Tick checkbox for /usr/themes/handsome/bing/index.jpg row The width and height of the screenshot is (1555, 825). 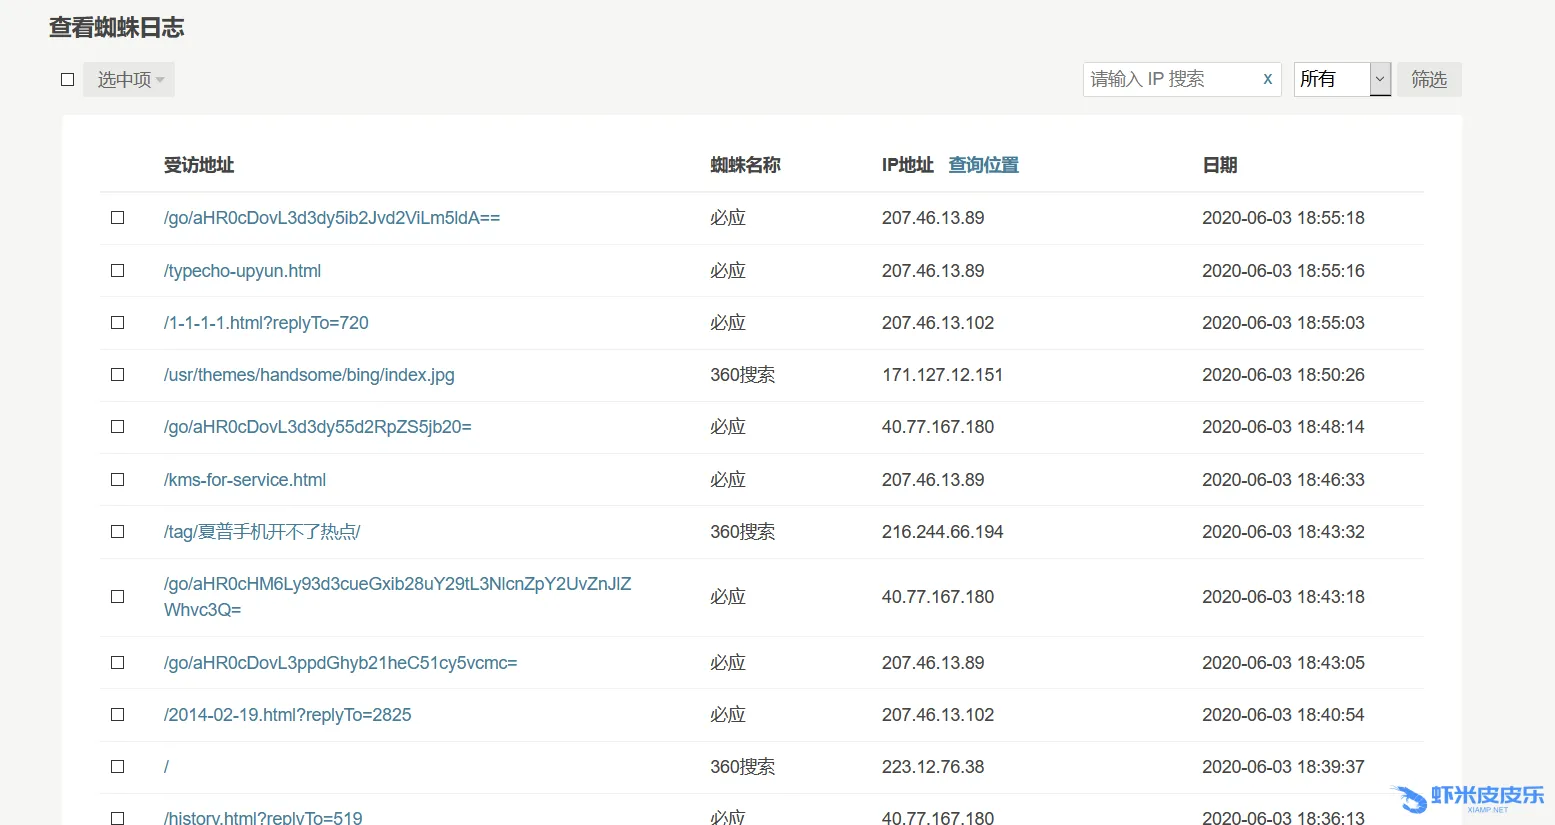[118, 375]
